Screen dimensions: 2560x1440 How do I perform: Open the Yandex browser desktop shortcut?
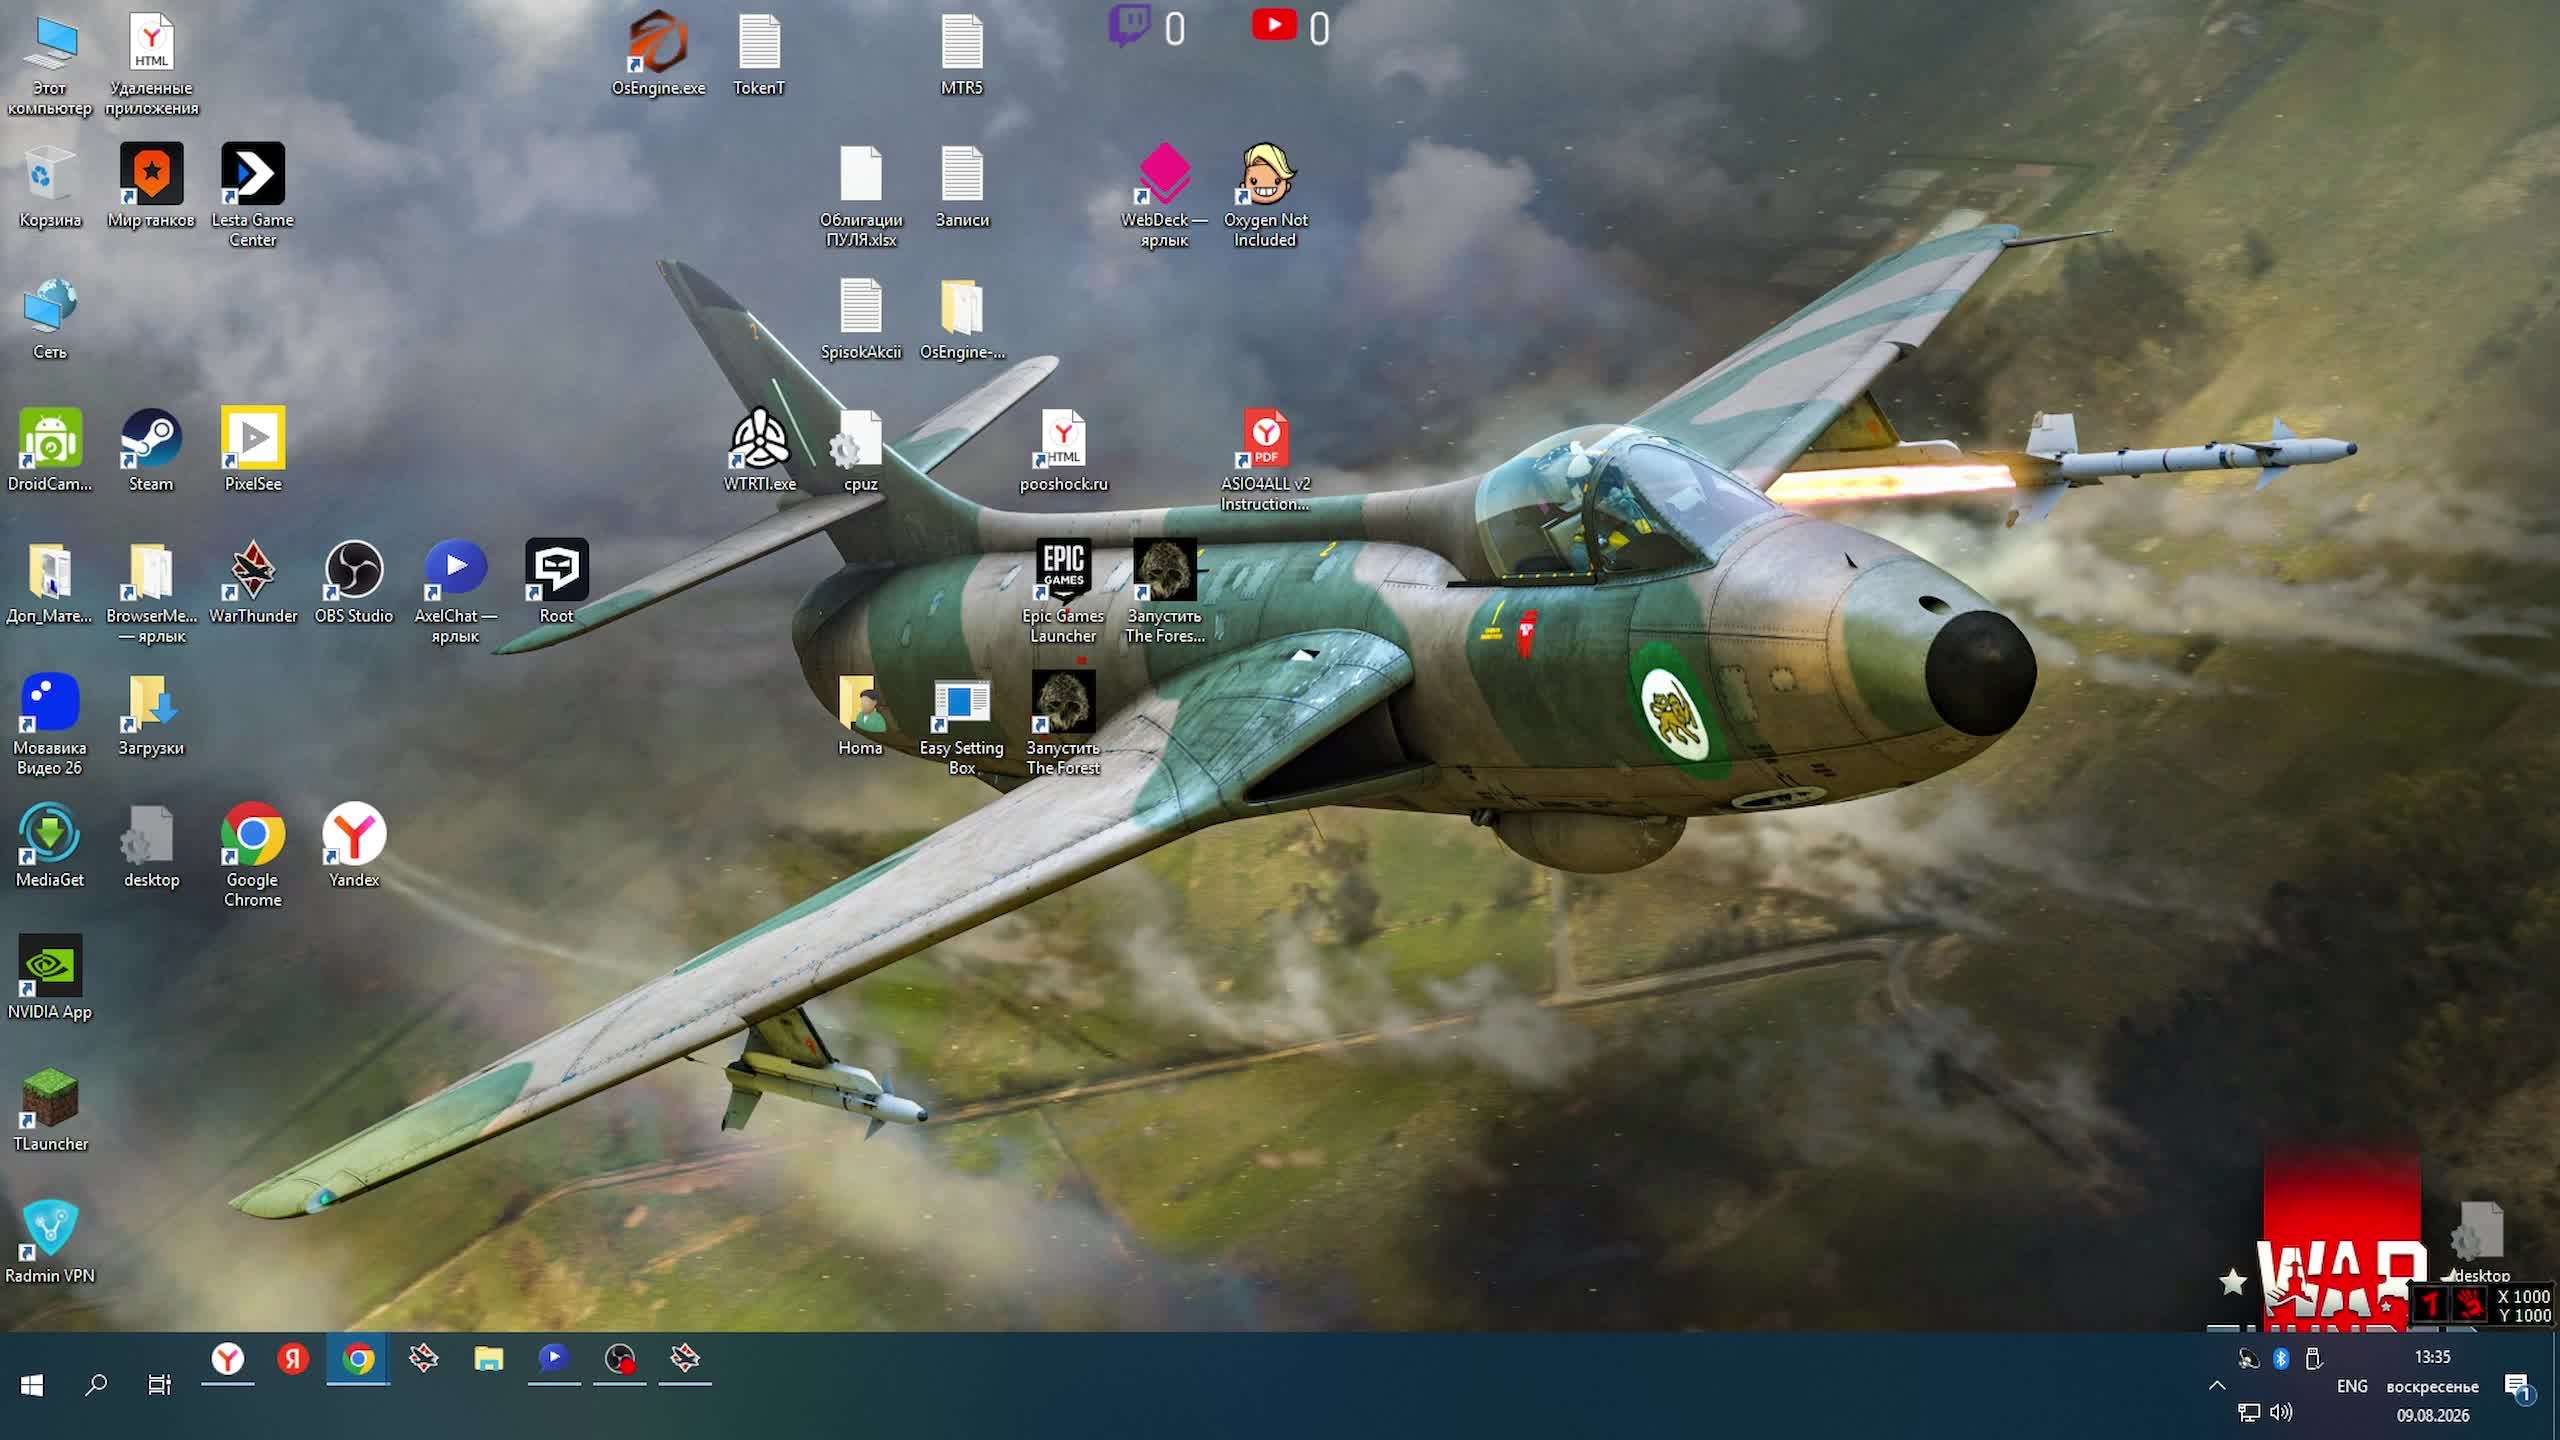point(354,846)
